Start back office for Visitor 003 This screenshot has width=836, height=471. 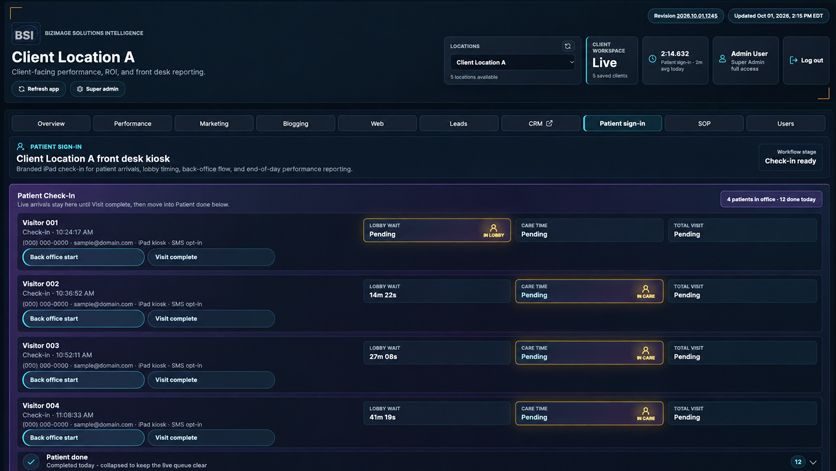[x=83, y=380]
